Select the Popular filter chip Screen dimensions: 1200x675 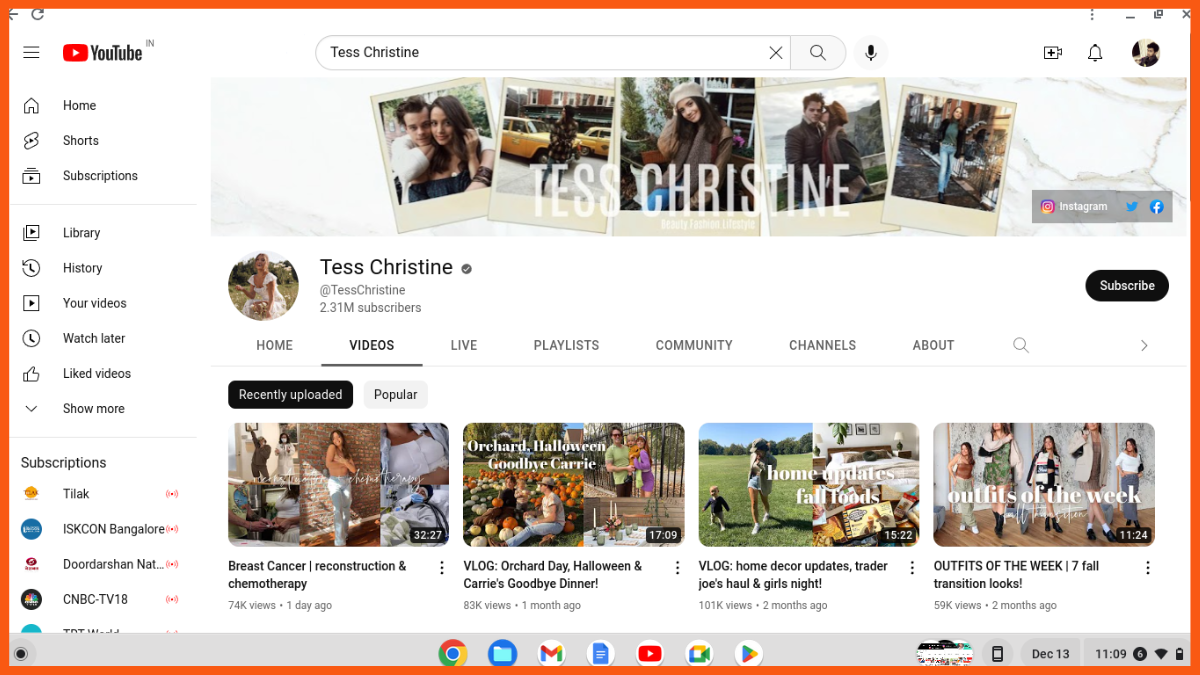tap(395, 395)
